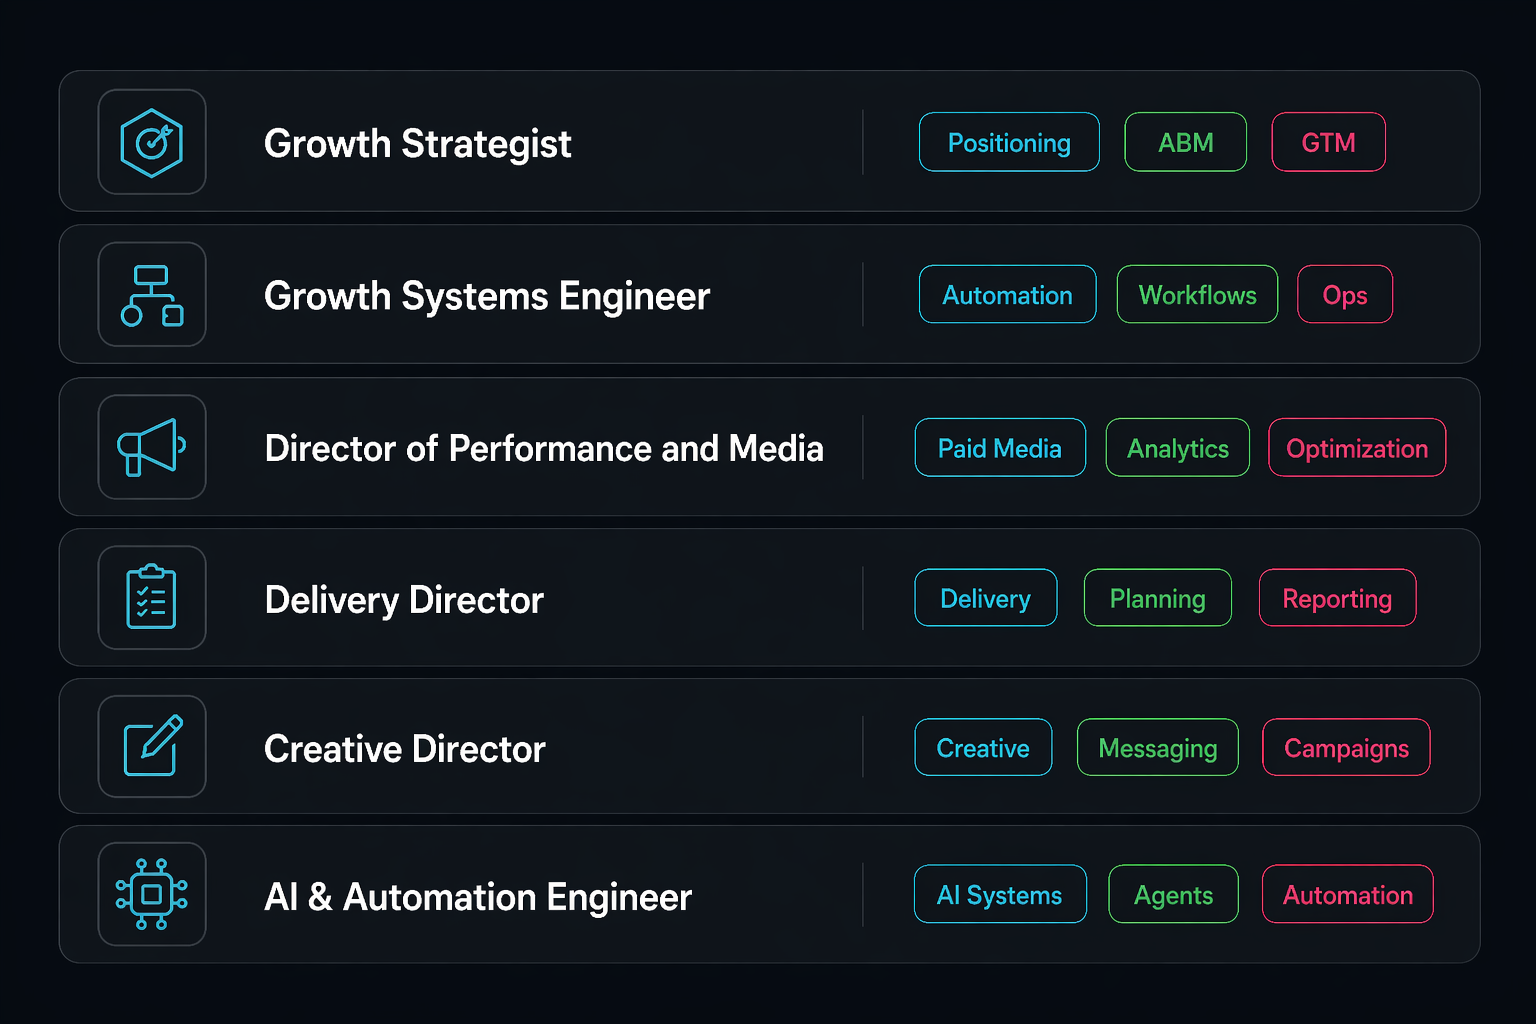Image resolution: width=1536 pixels, height=1024 pixels.
Task: Select the green ABM color-coded swatch
Action: [x=1185, y=142]
